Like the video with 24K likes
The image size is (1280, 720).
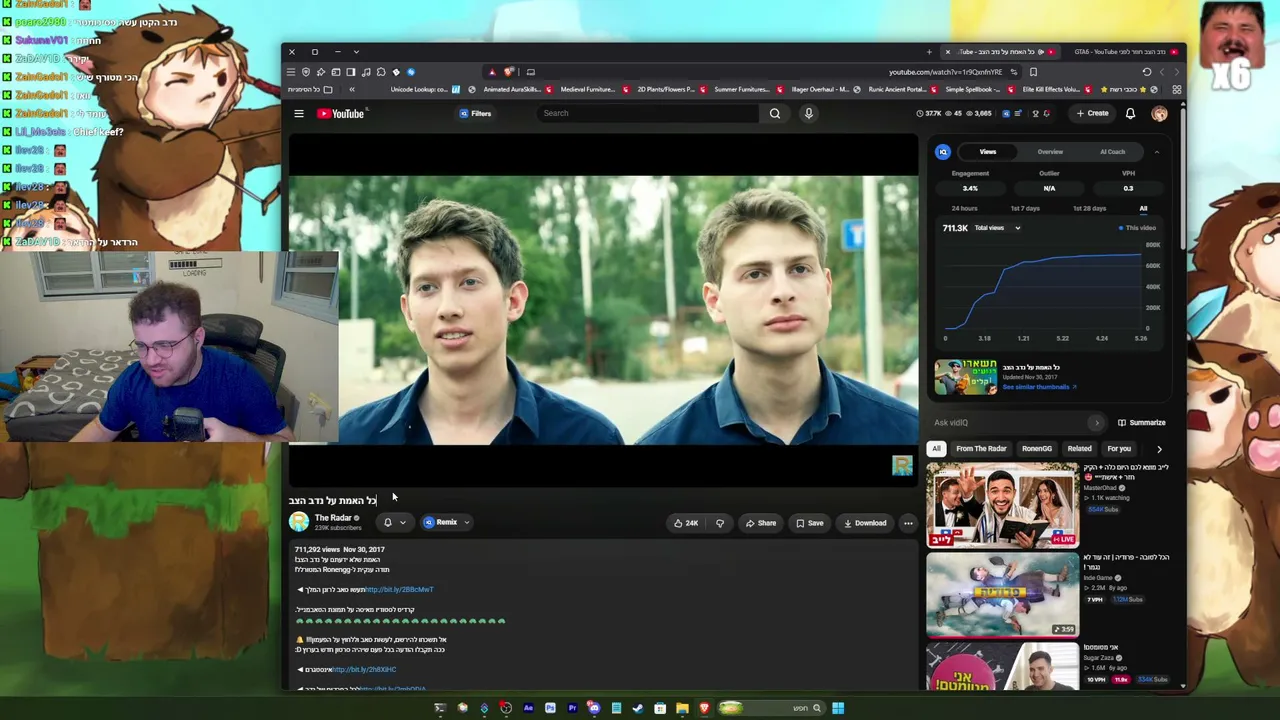pyautogui.click(x=686, y=523)
